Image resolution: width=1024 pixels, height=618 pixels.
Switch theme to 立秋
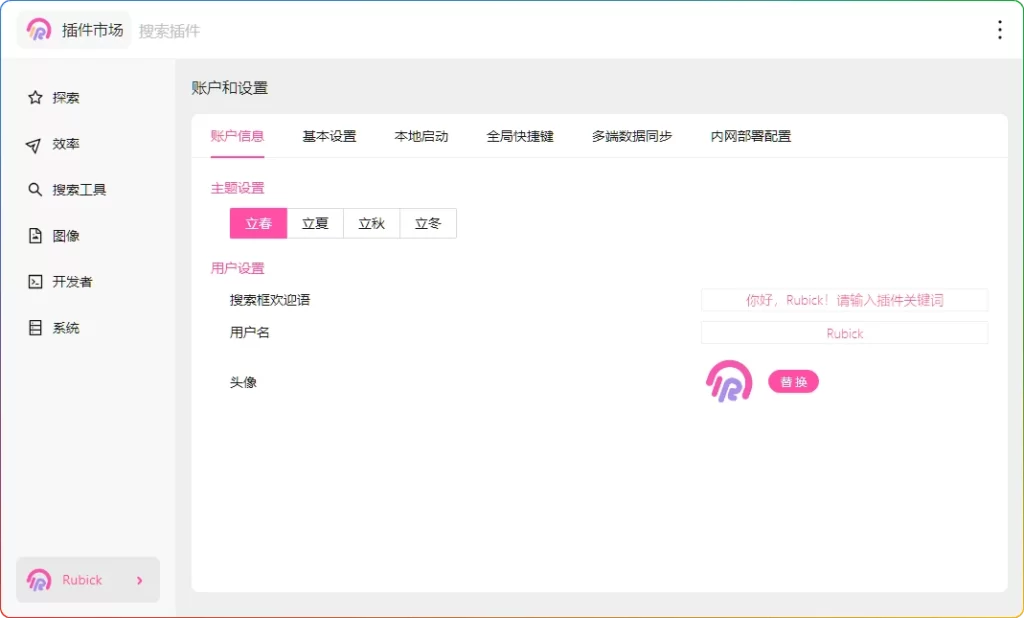371,223
